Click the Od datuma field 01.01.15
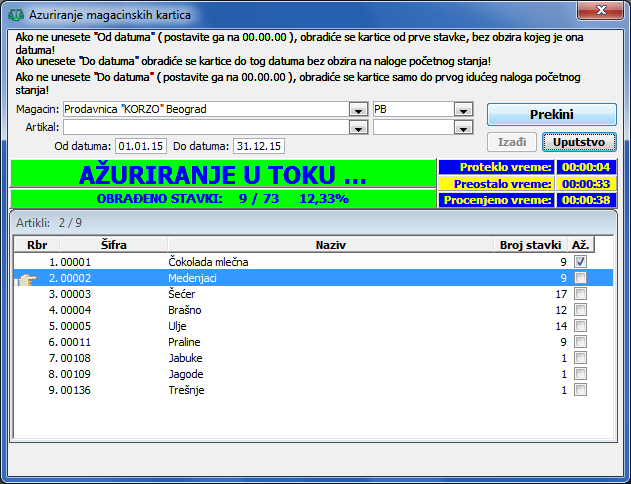This screenshot has height=484, width=631. click(x=140, y=146)
